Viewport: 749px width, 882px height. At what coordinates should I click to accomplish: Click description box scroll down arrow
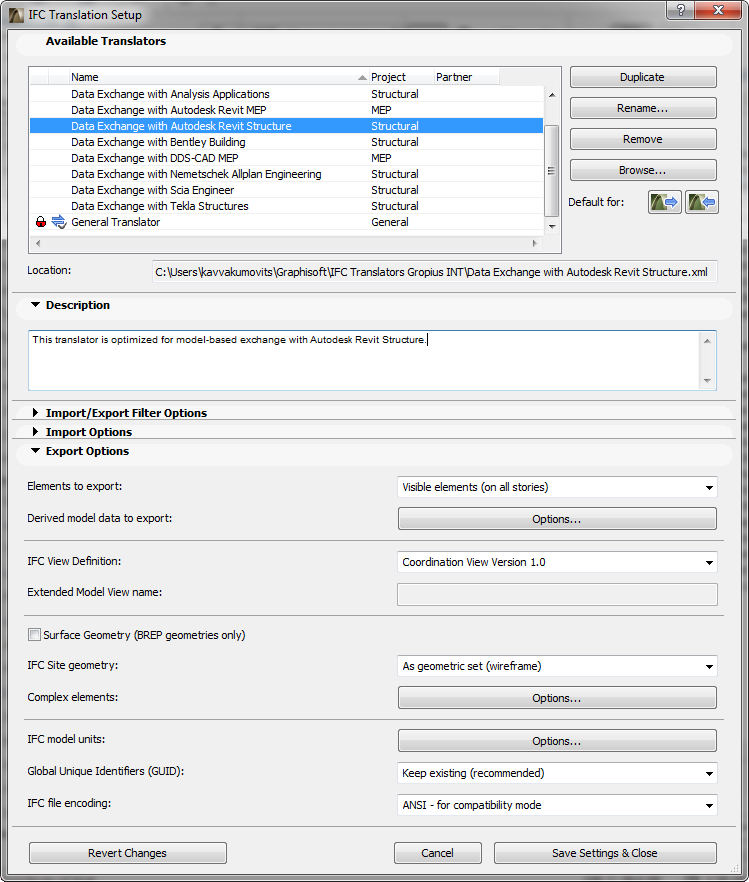707,381
